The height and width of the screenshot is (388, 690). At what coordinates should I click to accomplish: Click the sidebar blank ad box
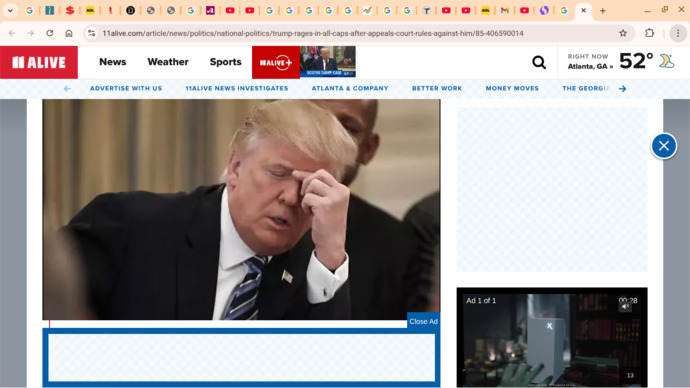552,189
